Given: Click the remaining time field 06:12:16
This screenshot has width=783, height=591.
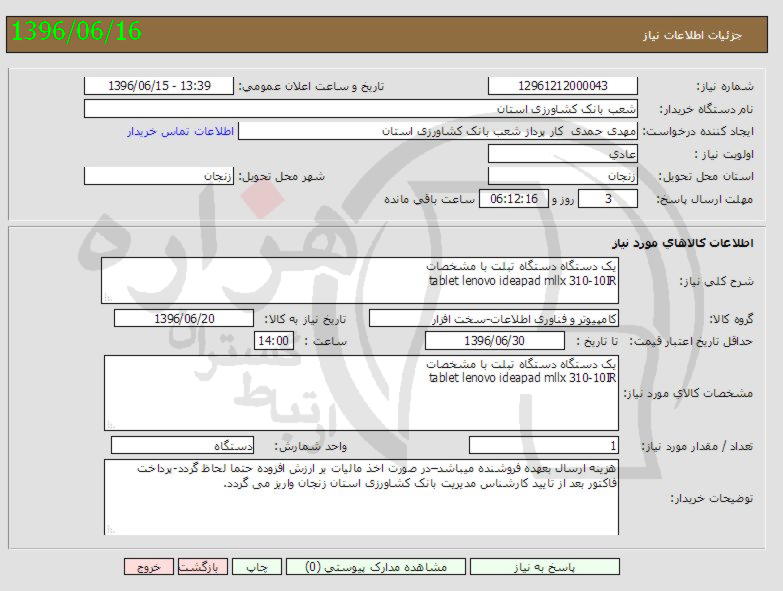Looking at the screenshot, I should (x=515, y=199).
